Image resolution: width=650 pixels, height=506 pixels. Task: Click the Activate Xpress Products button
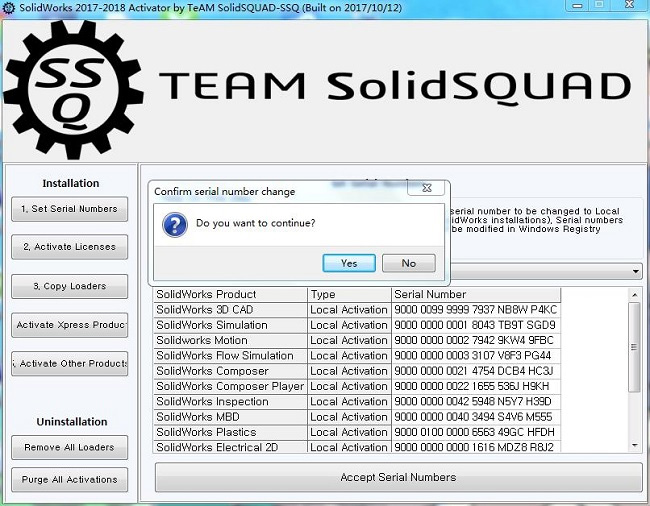[x=70, y=325]
